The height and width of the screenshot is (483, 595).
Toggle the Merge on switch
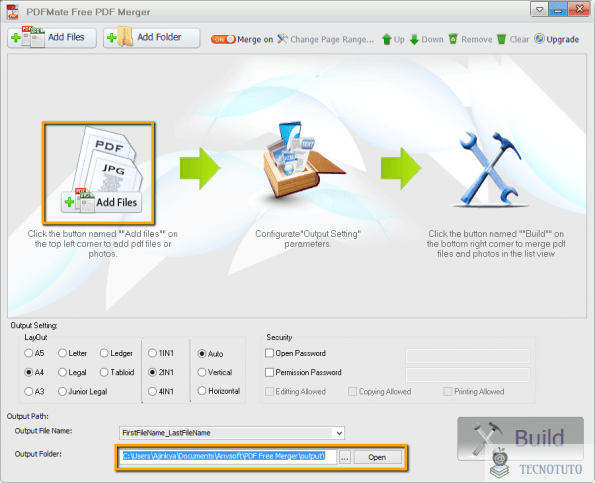click(x=223, y=39)
